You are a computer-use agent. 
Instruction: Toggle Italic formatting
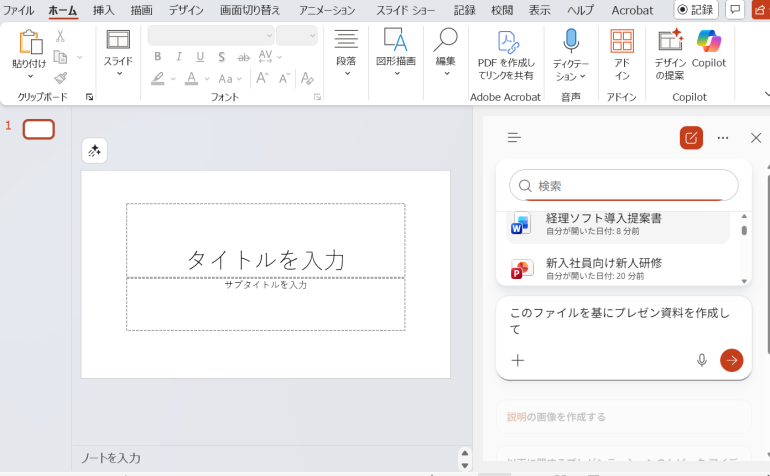click(179, 57)
